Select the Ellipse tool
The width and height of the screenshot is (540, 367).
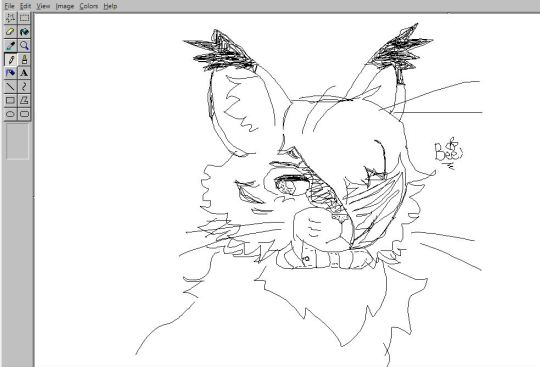point(10,114)
